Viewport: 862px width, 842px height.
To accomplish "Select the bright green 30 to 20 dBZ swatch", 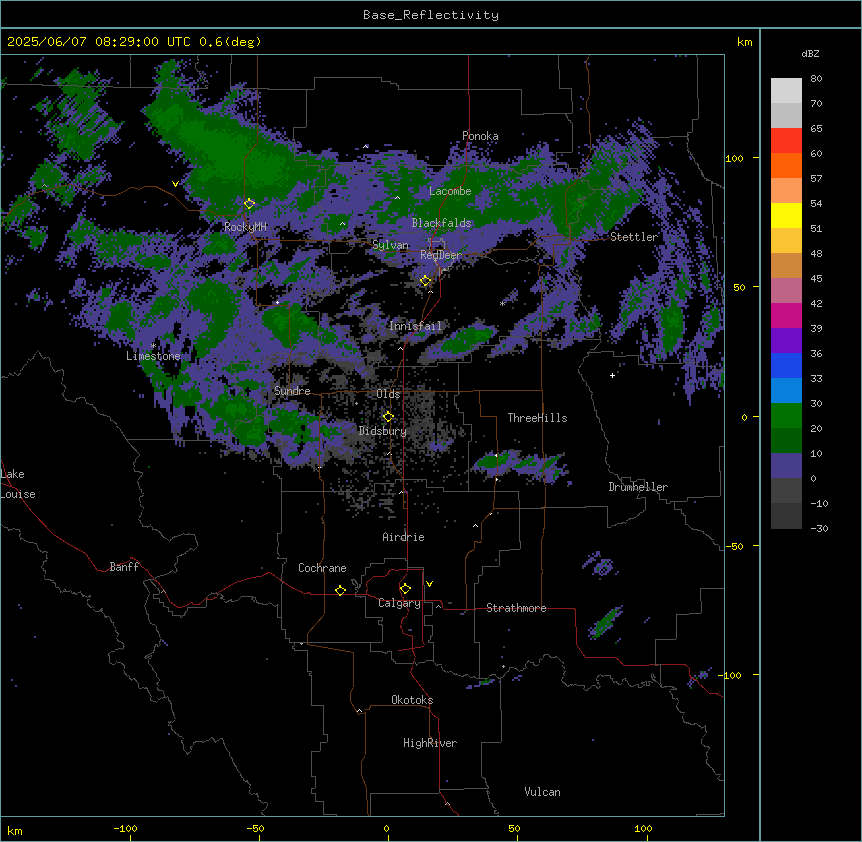I will (786, 416).
